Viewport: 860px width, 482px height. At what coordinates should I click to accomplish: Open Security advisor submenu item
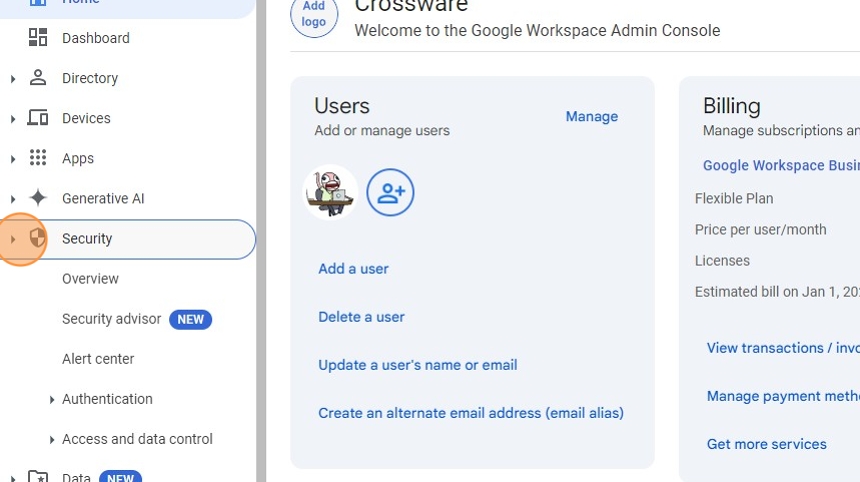pos(111,319)
